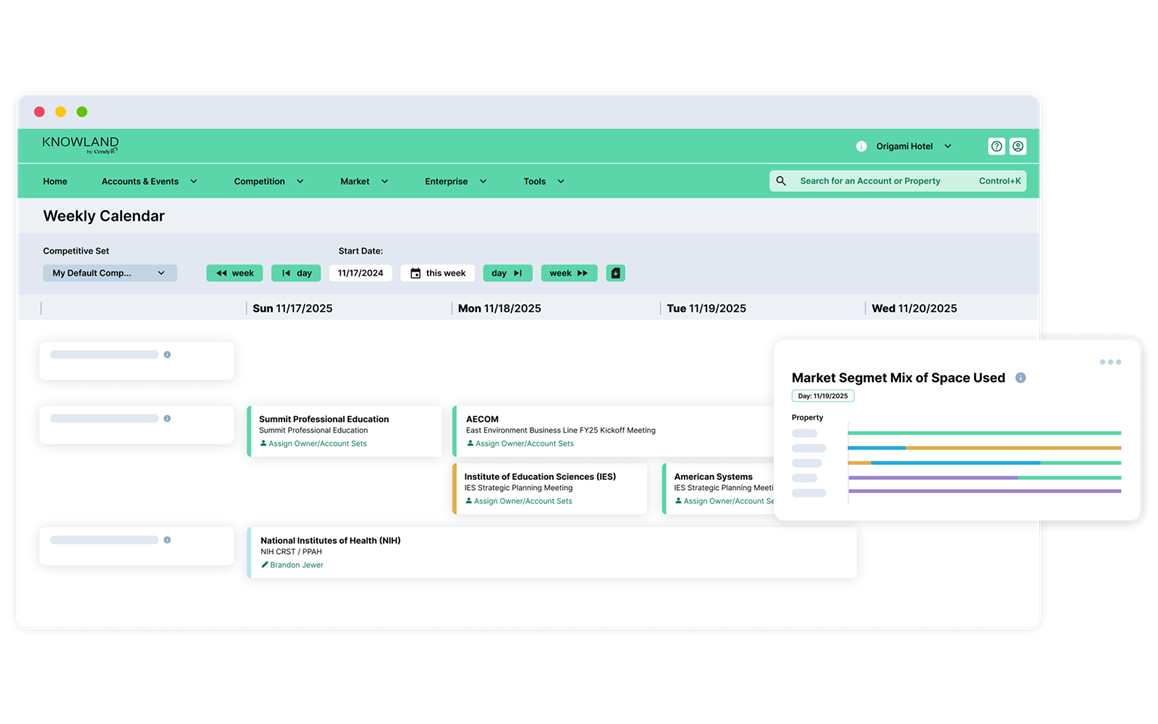Viewport: 1158px width, 724px height.
Task: Click Day: 11/19/2025 date chip
Action: coord(823,396)
